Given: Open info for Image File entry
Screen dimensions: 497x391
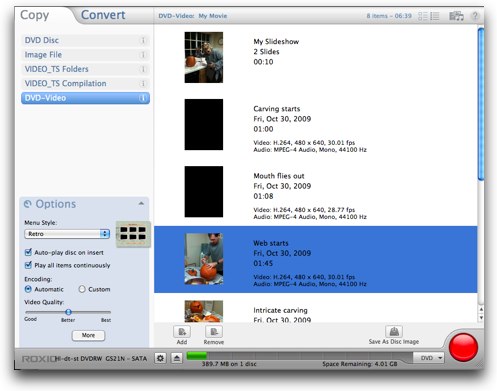Looking at the screenshot, I should tap(143, 55).
